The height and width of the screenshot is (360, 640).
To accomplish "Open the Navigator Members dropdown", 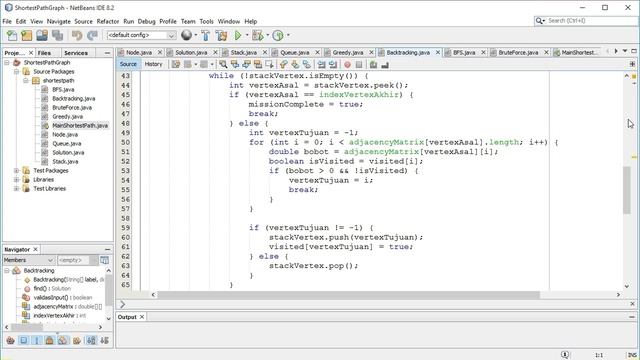I will [29, 260].
